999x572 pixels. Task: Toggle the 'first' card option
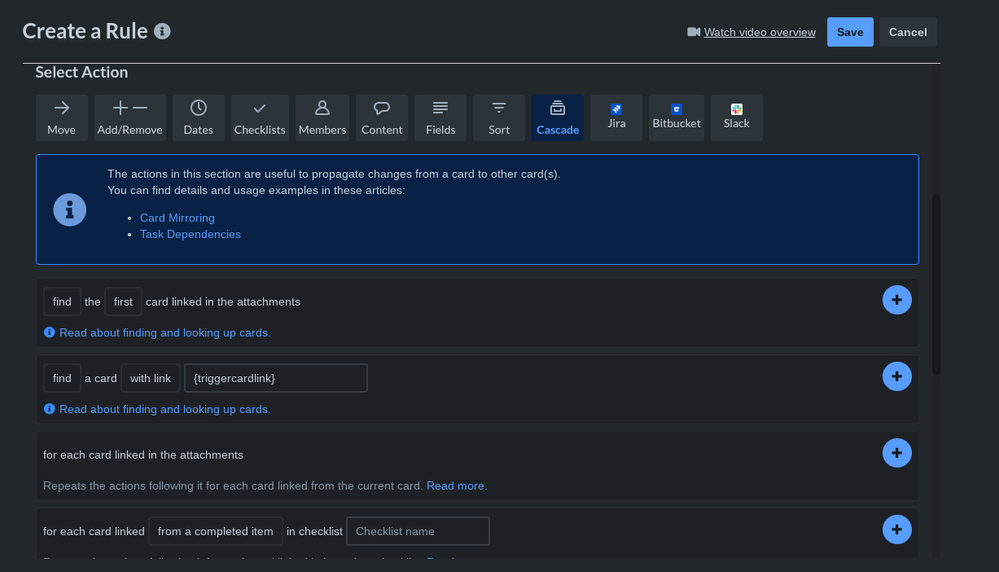pyautogui.click(x=123, y=302)
